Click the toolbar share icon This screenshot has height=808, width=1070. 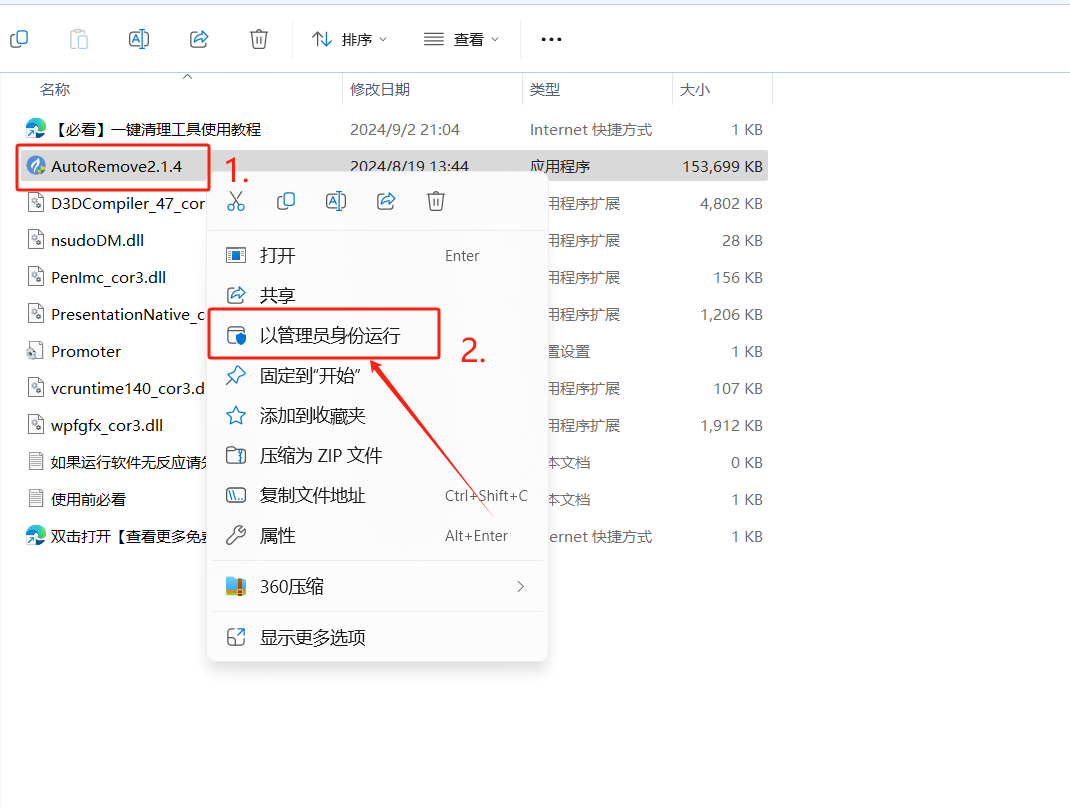199,39
